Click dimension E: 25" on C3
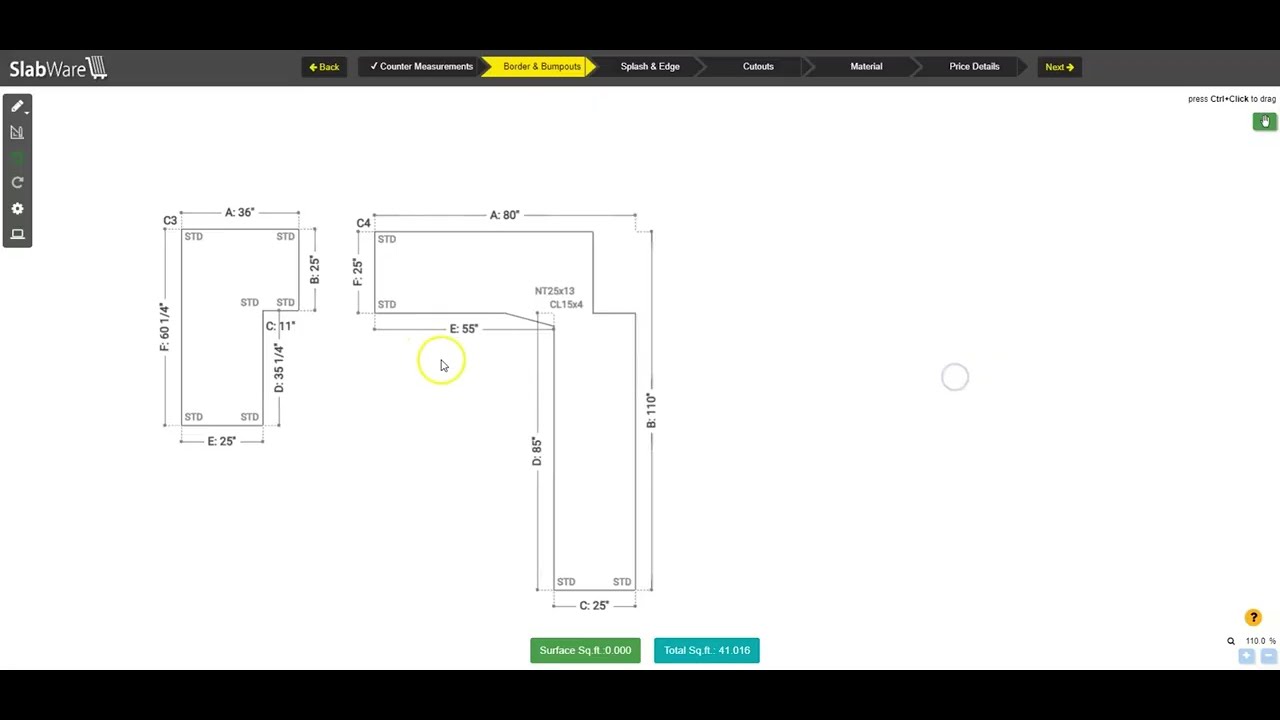 pyautogui.click(x=222, y=441)
